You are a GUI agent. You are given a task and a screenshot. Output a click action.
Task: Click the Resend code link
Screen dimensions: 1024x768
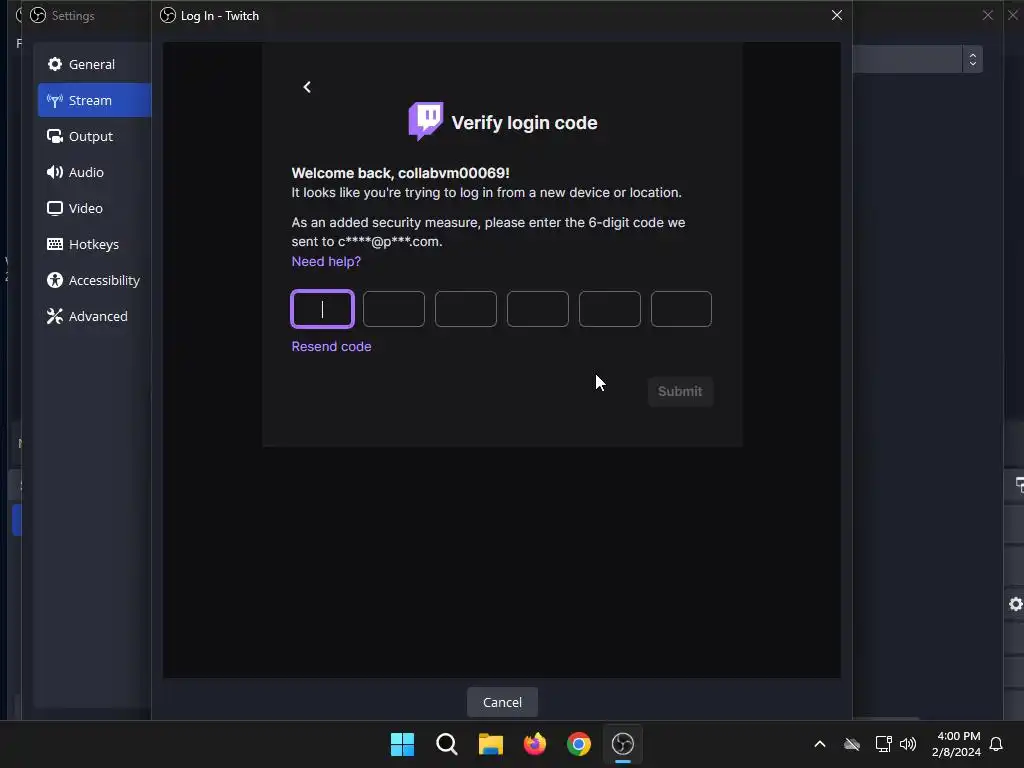coord(331,346)
